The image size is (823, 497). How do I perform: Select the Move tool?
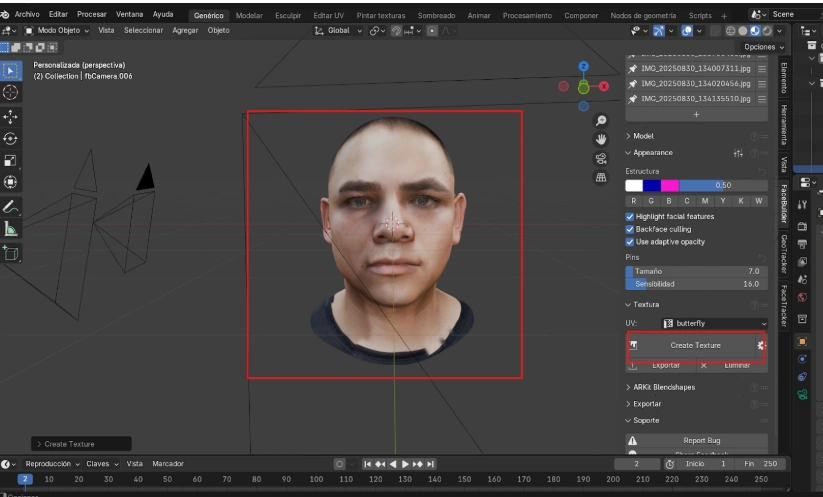tap(10, 117)
